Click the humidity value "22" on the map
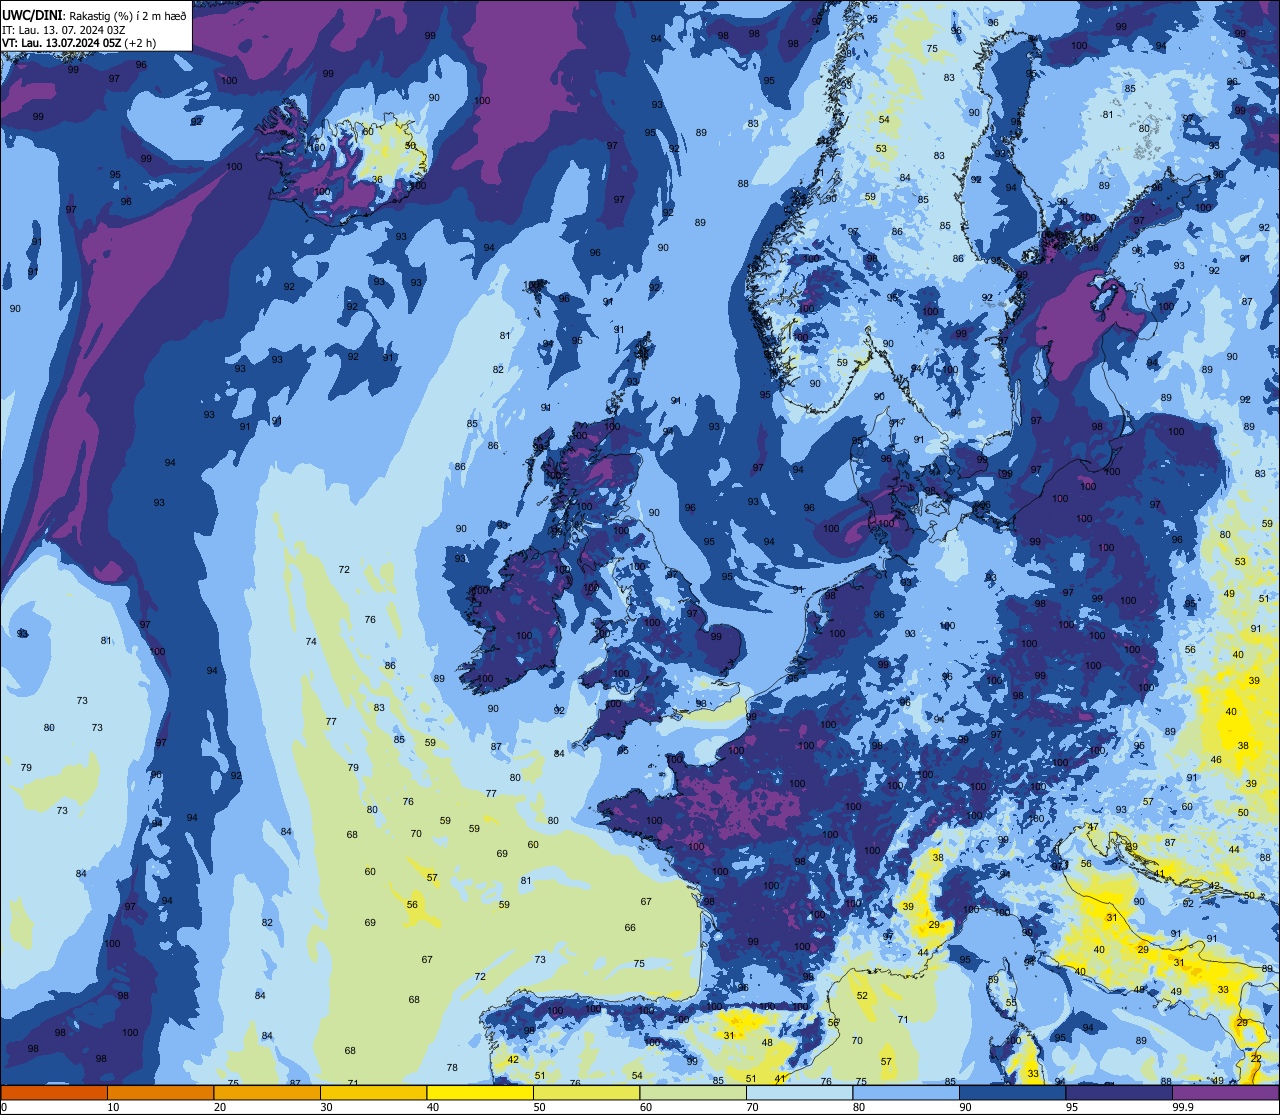The width and height of the screenshot is (1280, 1115). tap(1256, 1059)
